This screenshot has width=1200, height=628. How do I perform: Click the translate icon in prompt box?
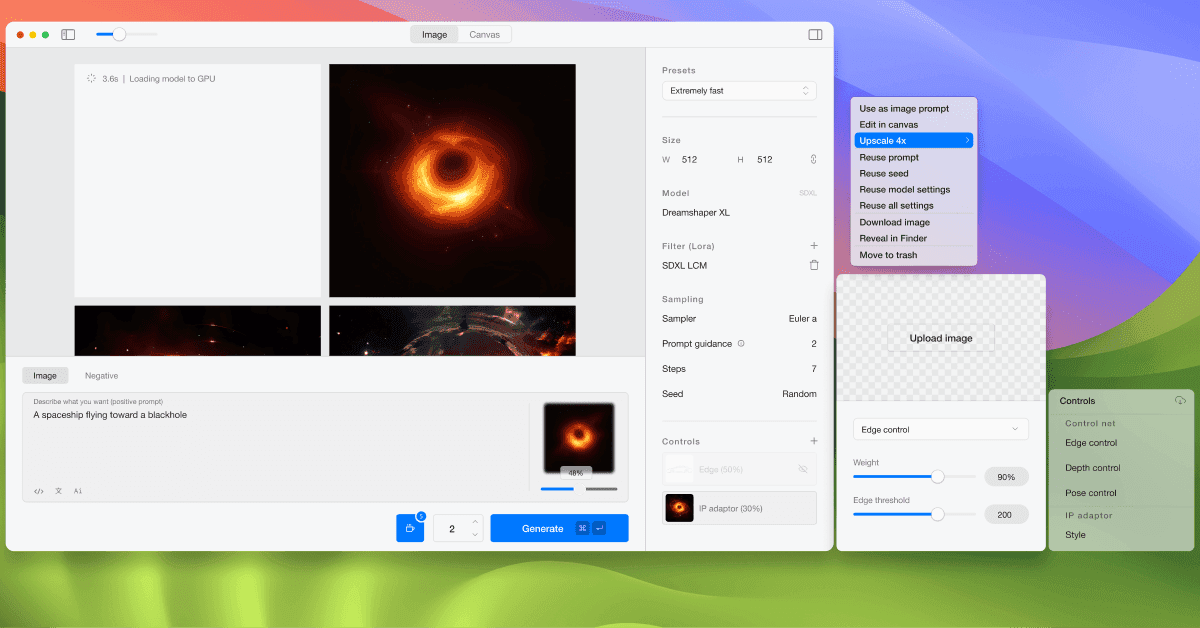(58, 491)
